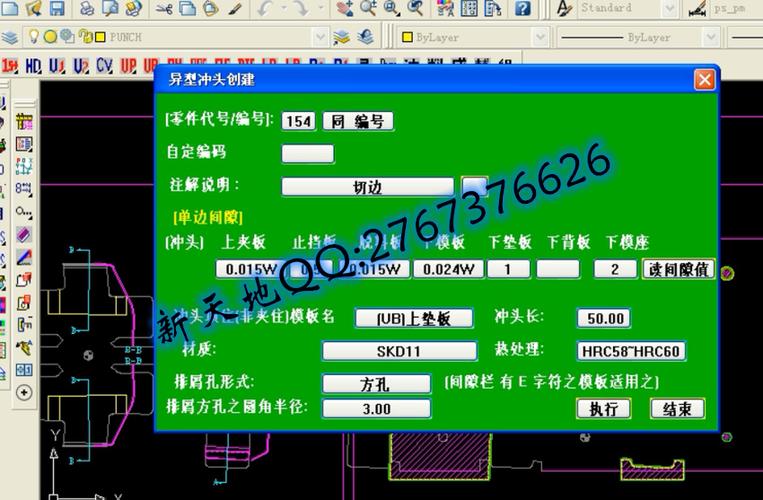Save the drawing with the floppy disk icon

click(x=56, y=7)
